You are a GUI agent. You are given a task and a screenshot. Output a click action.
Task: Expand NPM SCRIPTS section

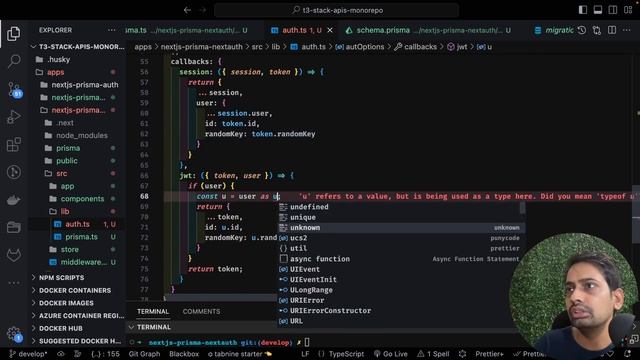point(78,278)
